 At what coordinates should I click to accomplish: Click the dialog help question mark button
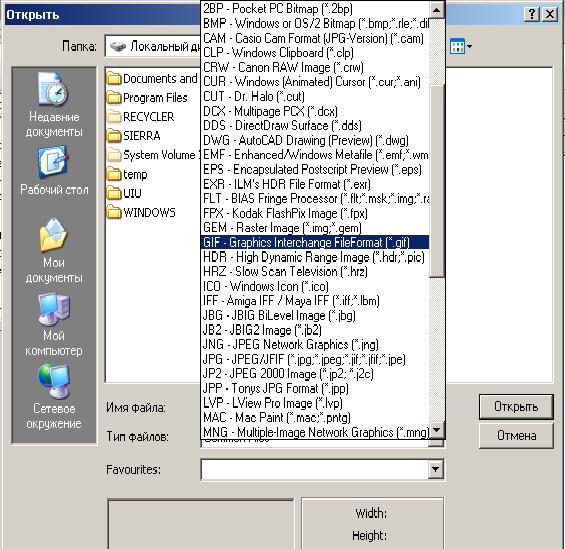(532, 14)
